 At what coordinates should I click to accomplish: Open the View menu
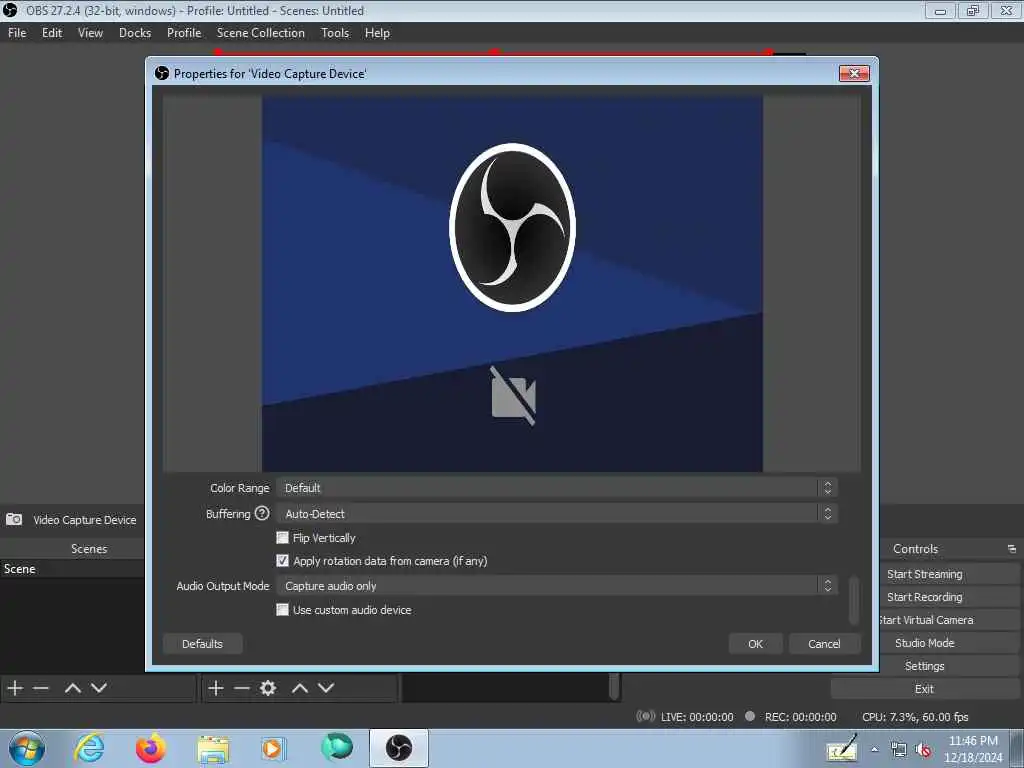tap(90, 33)
